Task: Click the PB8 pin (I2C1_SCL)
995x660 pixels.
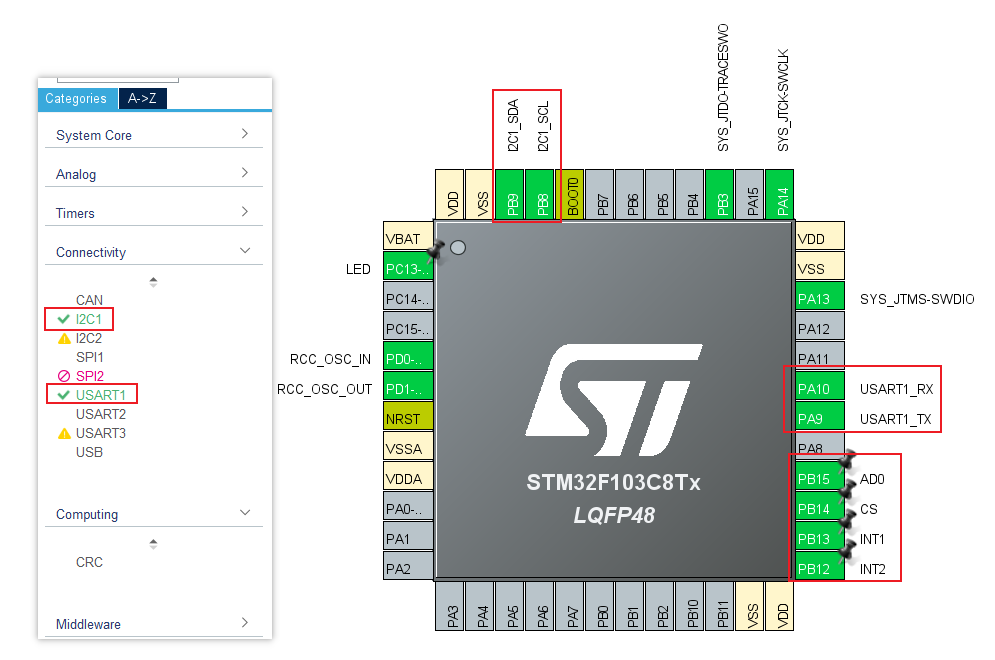Action: tap(539, 195)
